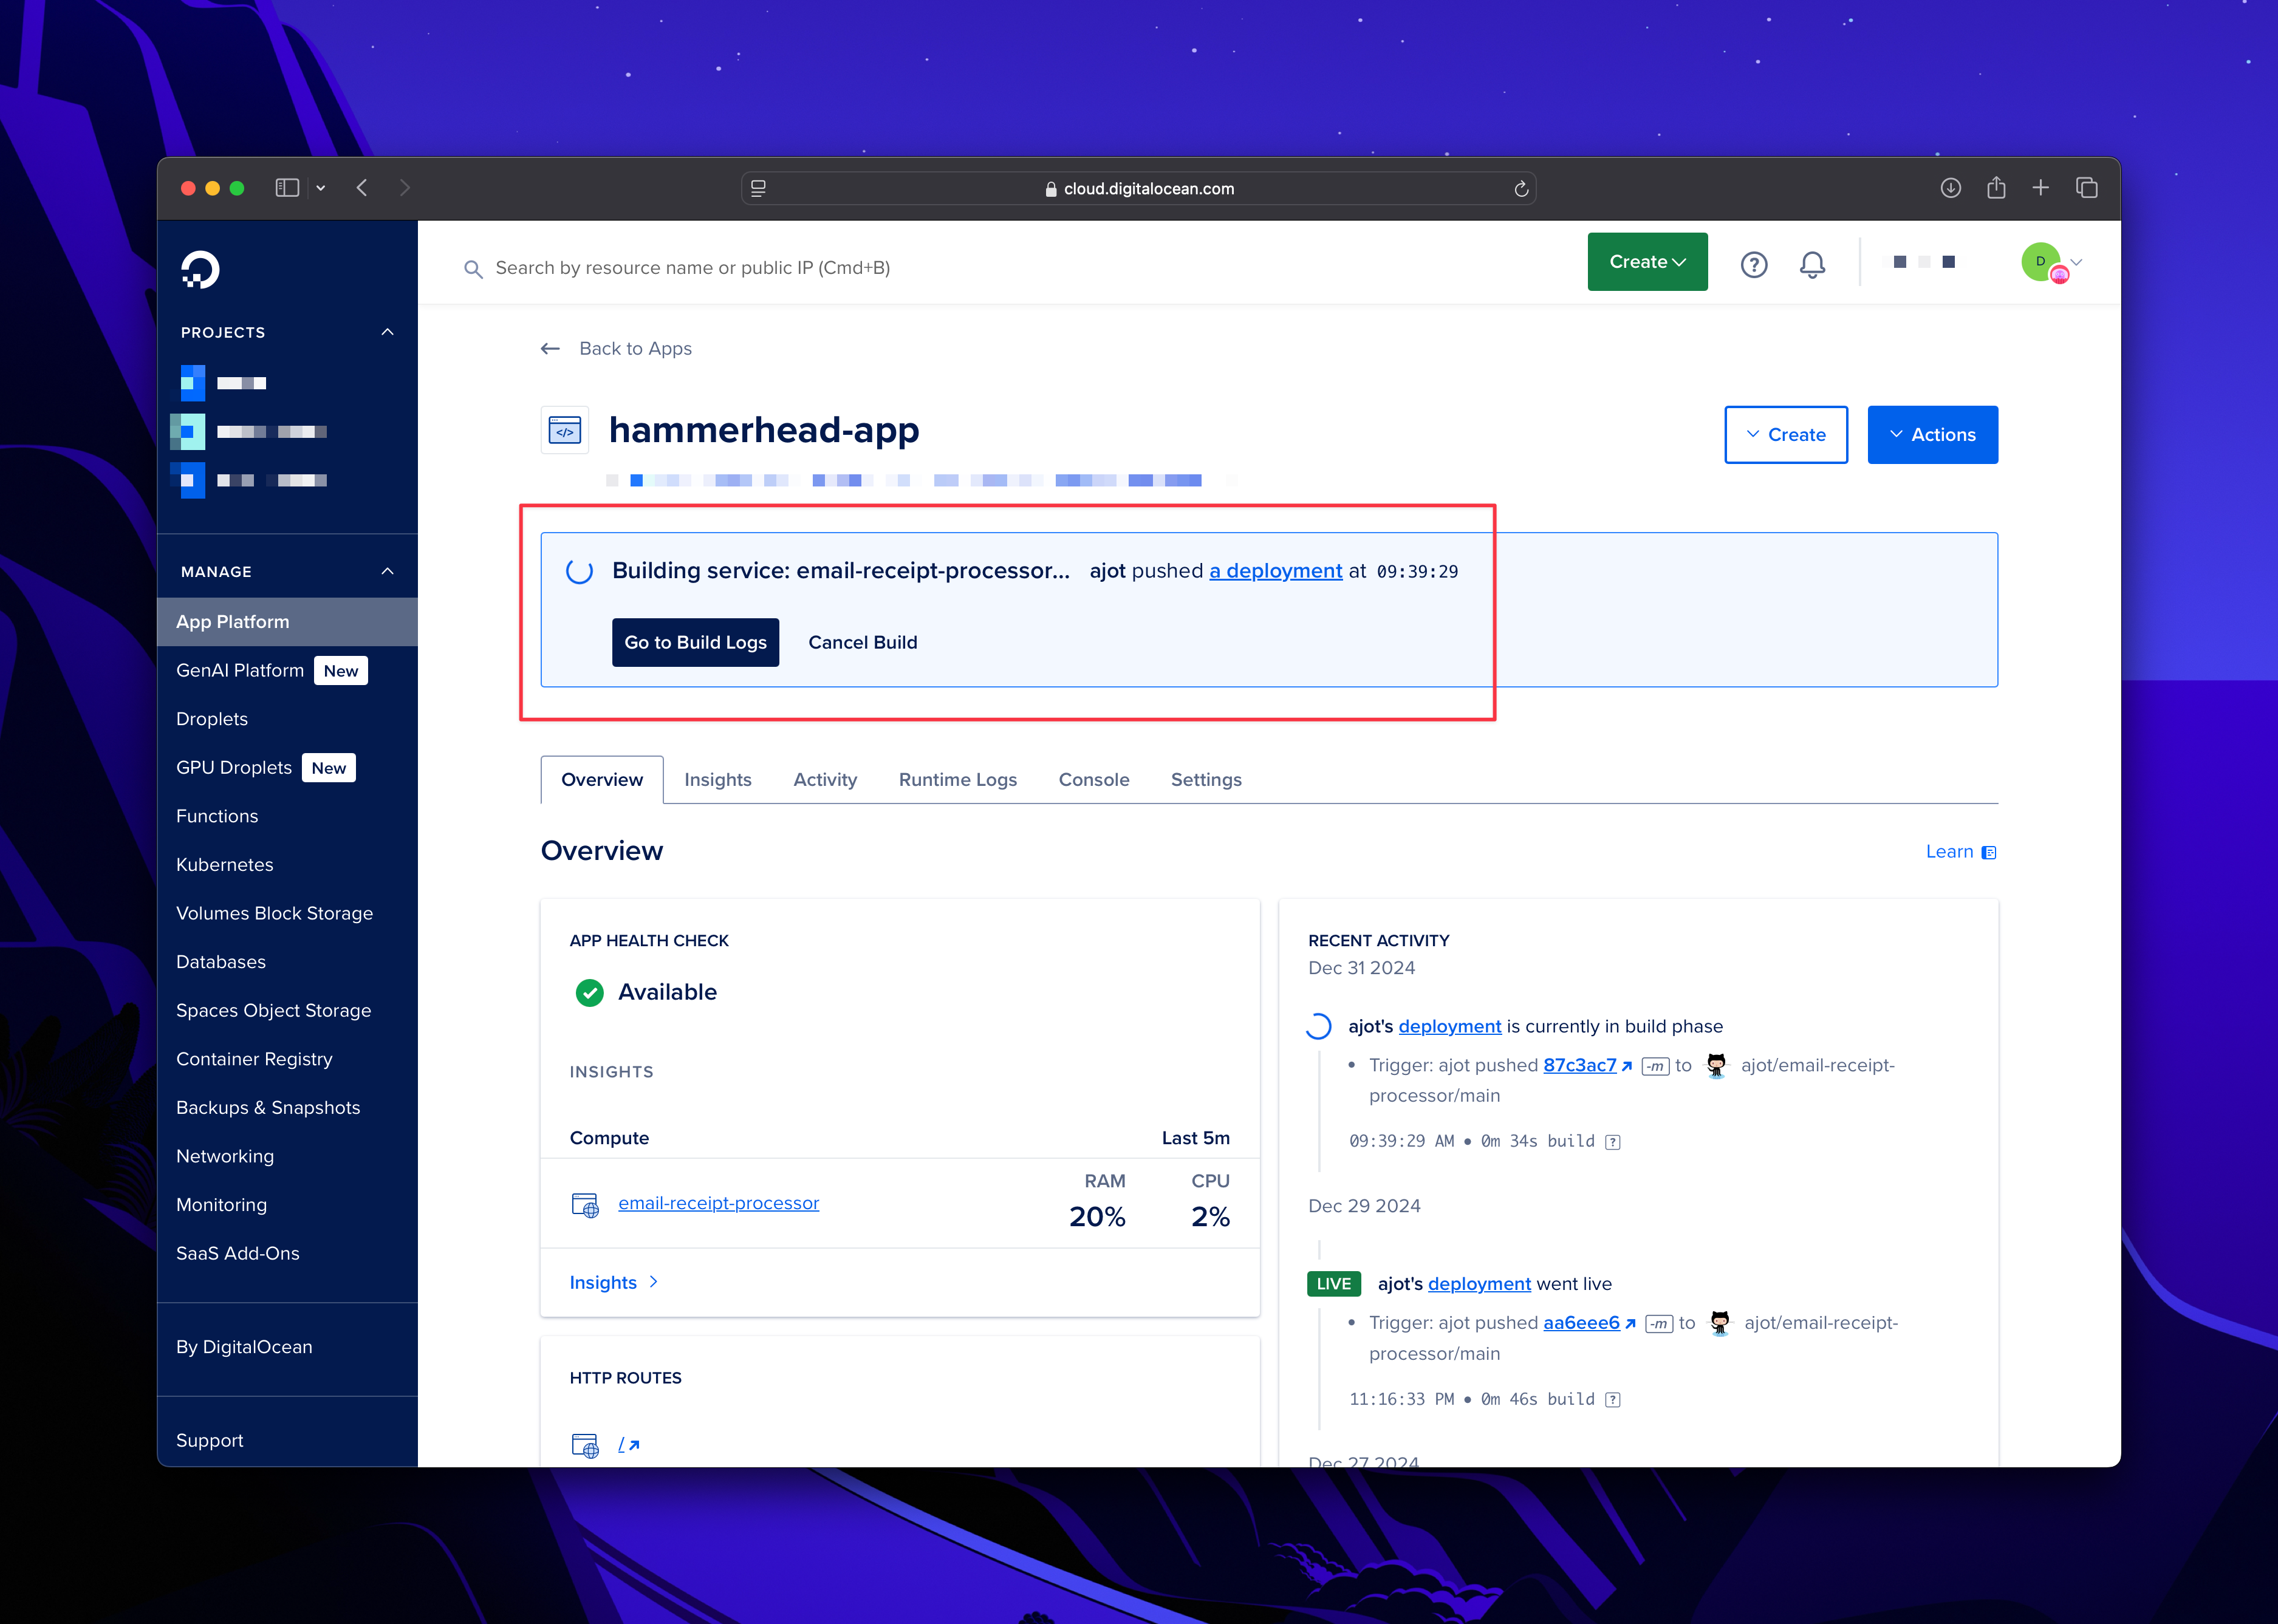Click the DigitalOcean logo in sidebar
2278x1624 pixels.
(x=200, y=270)
